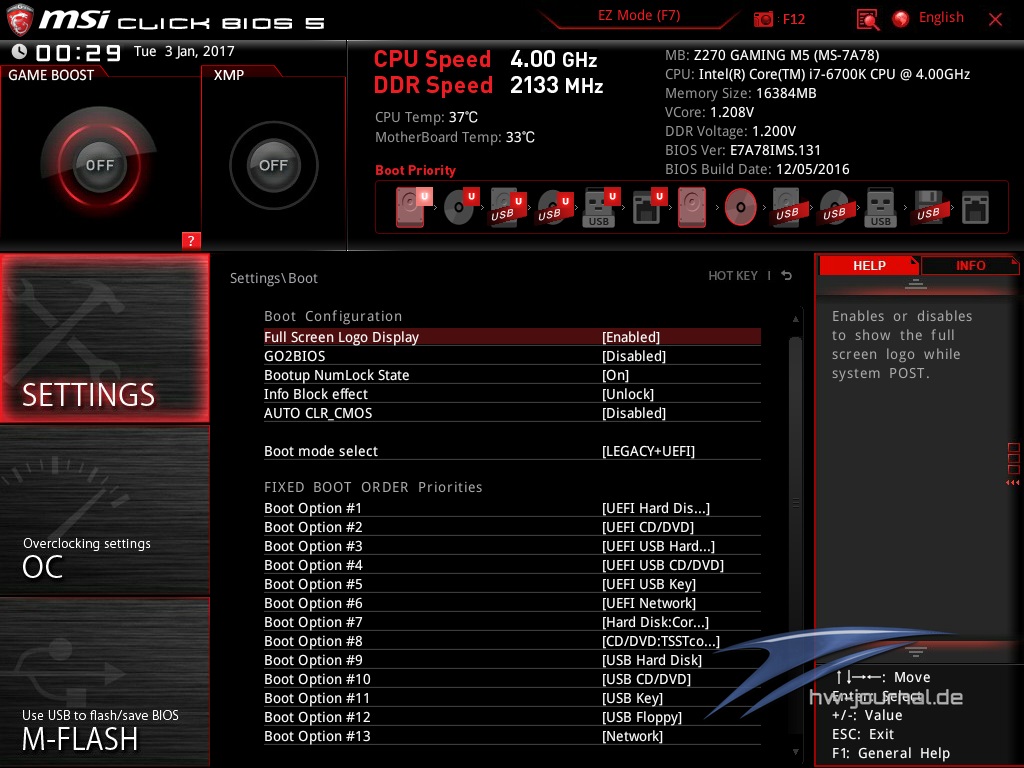This screenshot has width=1024, height=768.
Task: Open Boot mode select LEGACY+UEFI option
Action: pos(648,451)
